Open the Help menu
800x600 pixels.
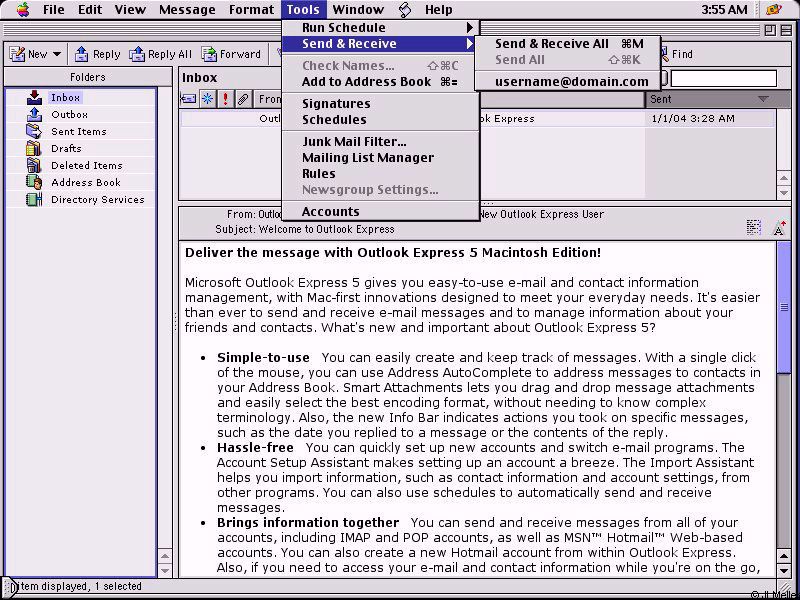(x=438, y=10)
